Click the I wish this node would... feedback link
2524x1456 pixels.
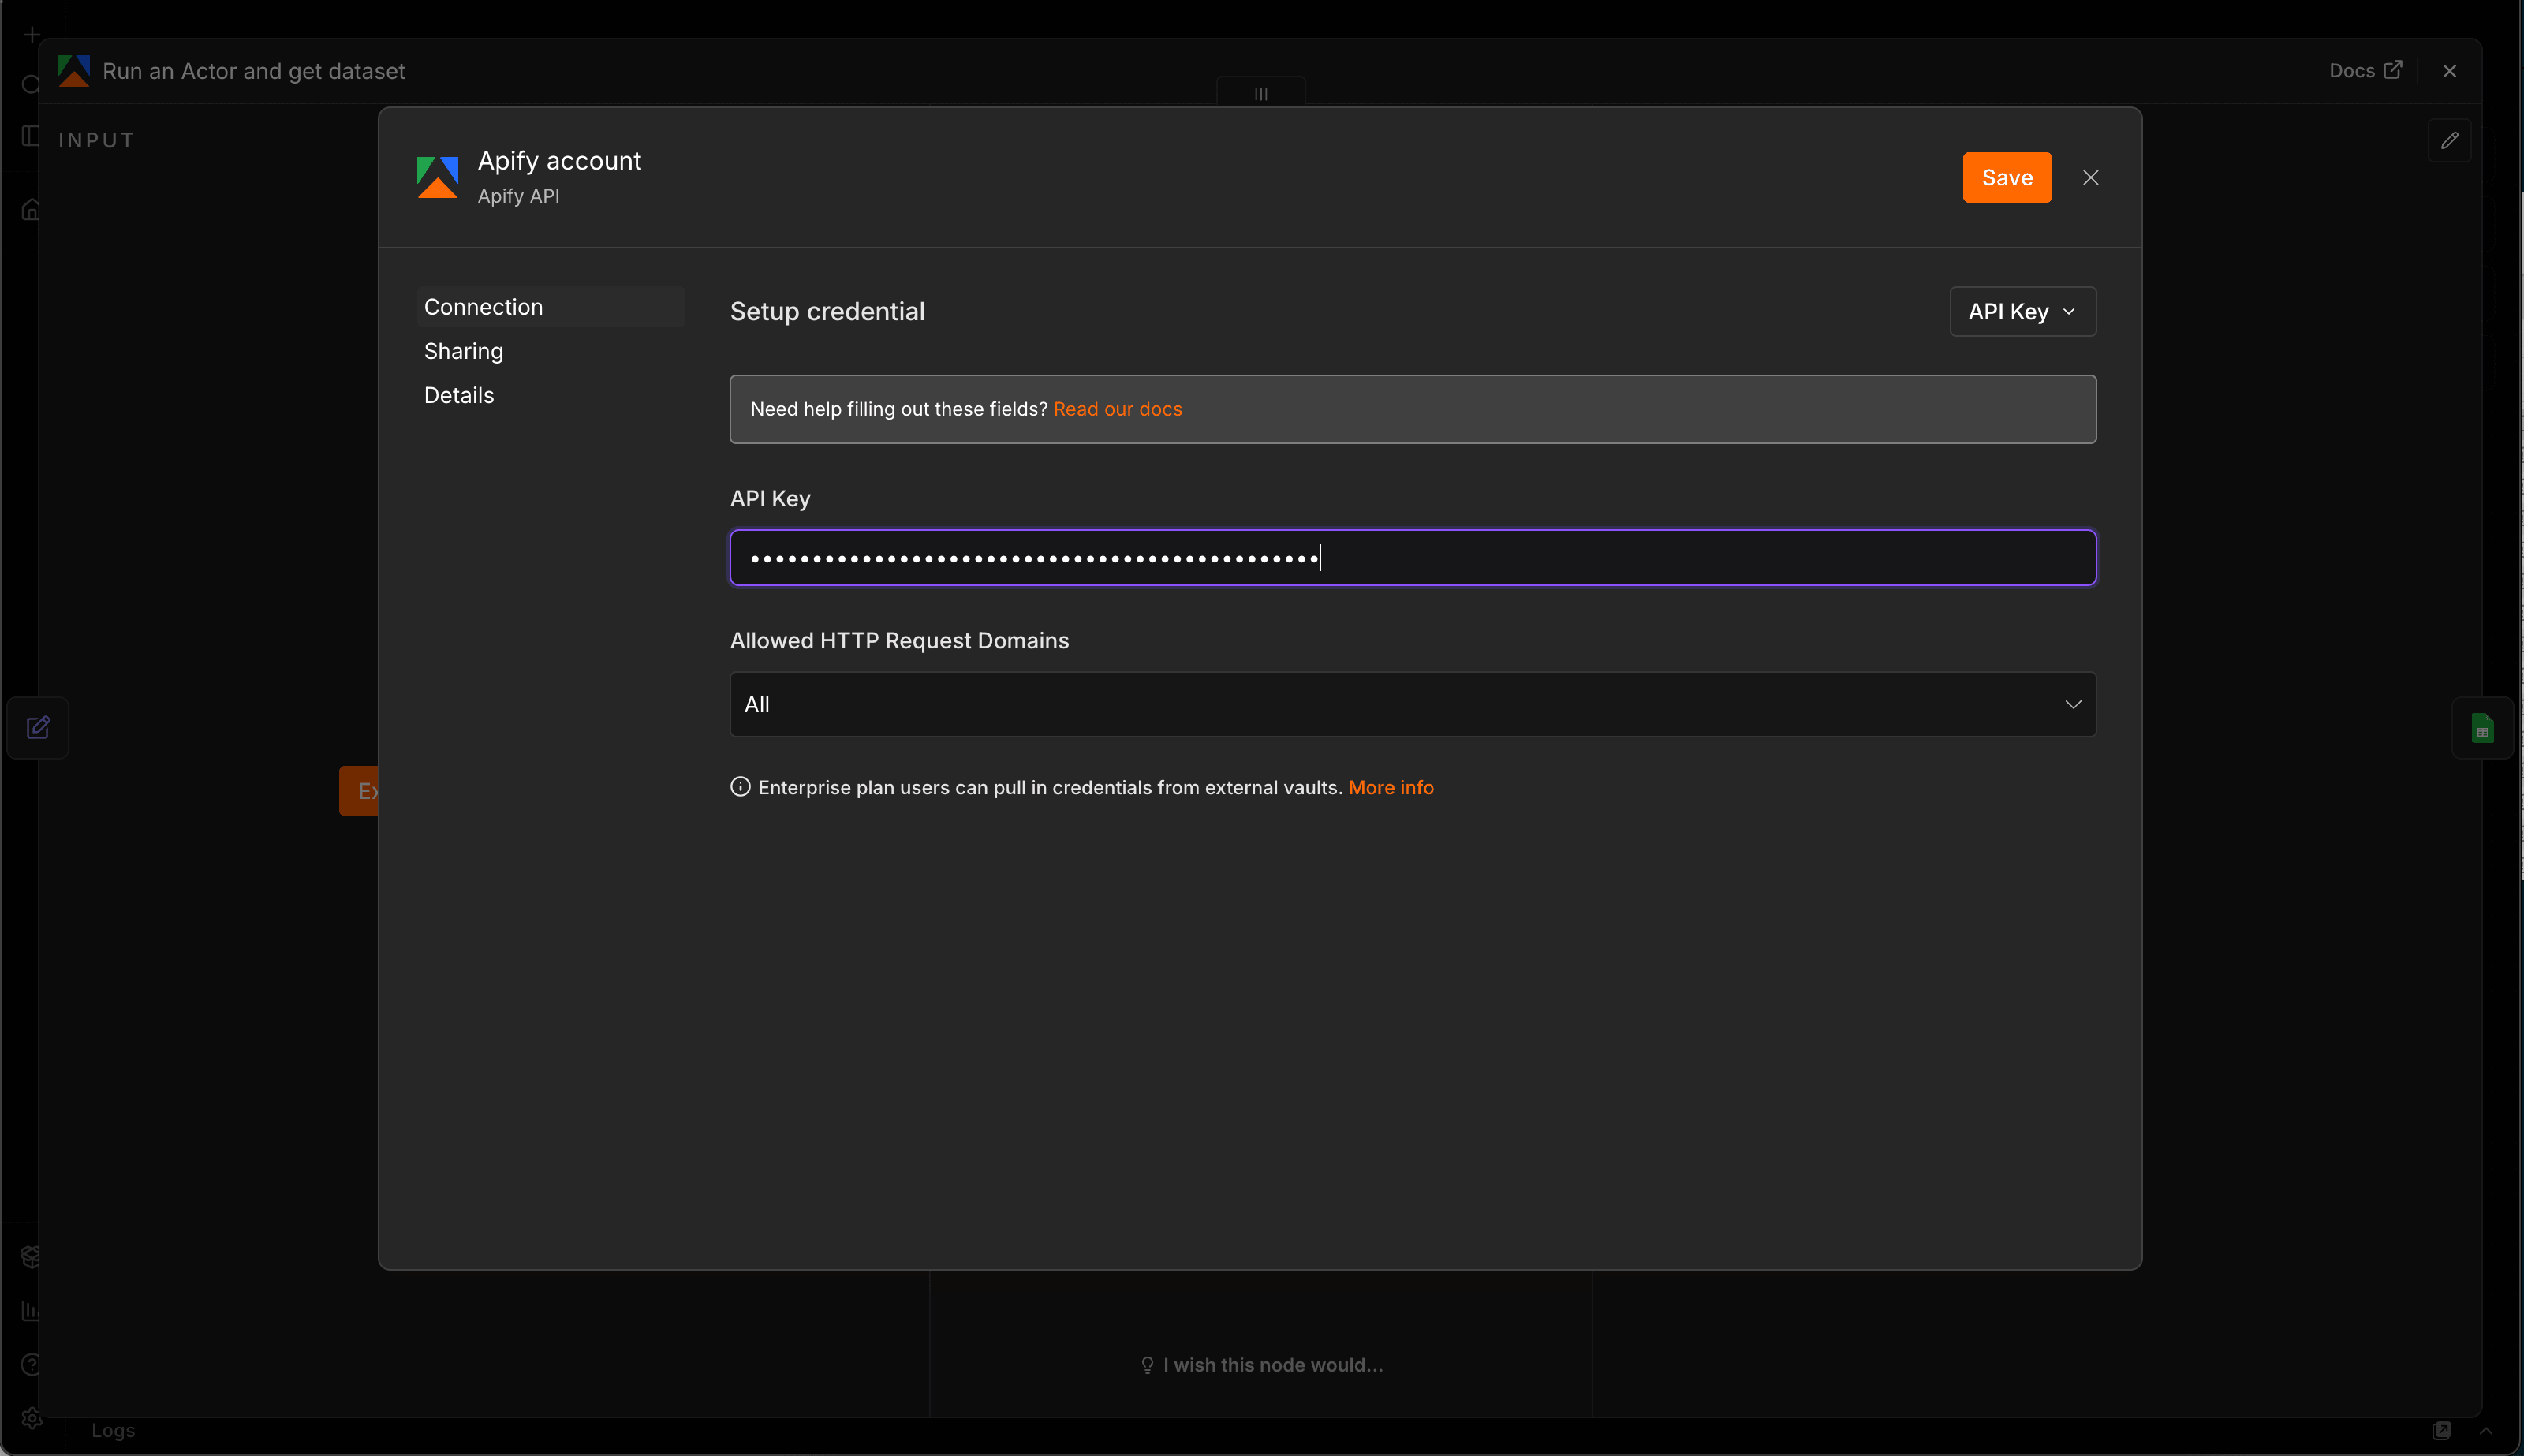1262,1365
